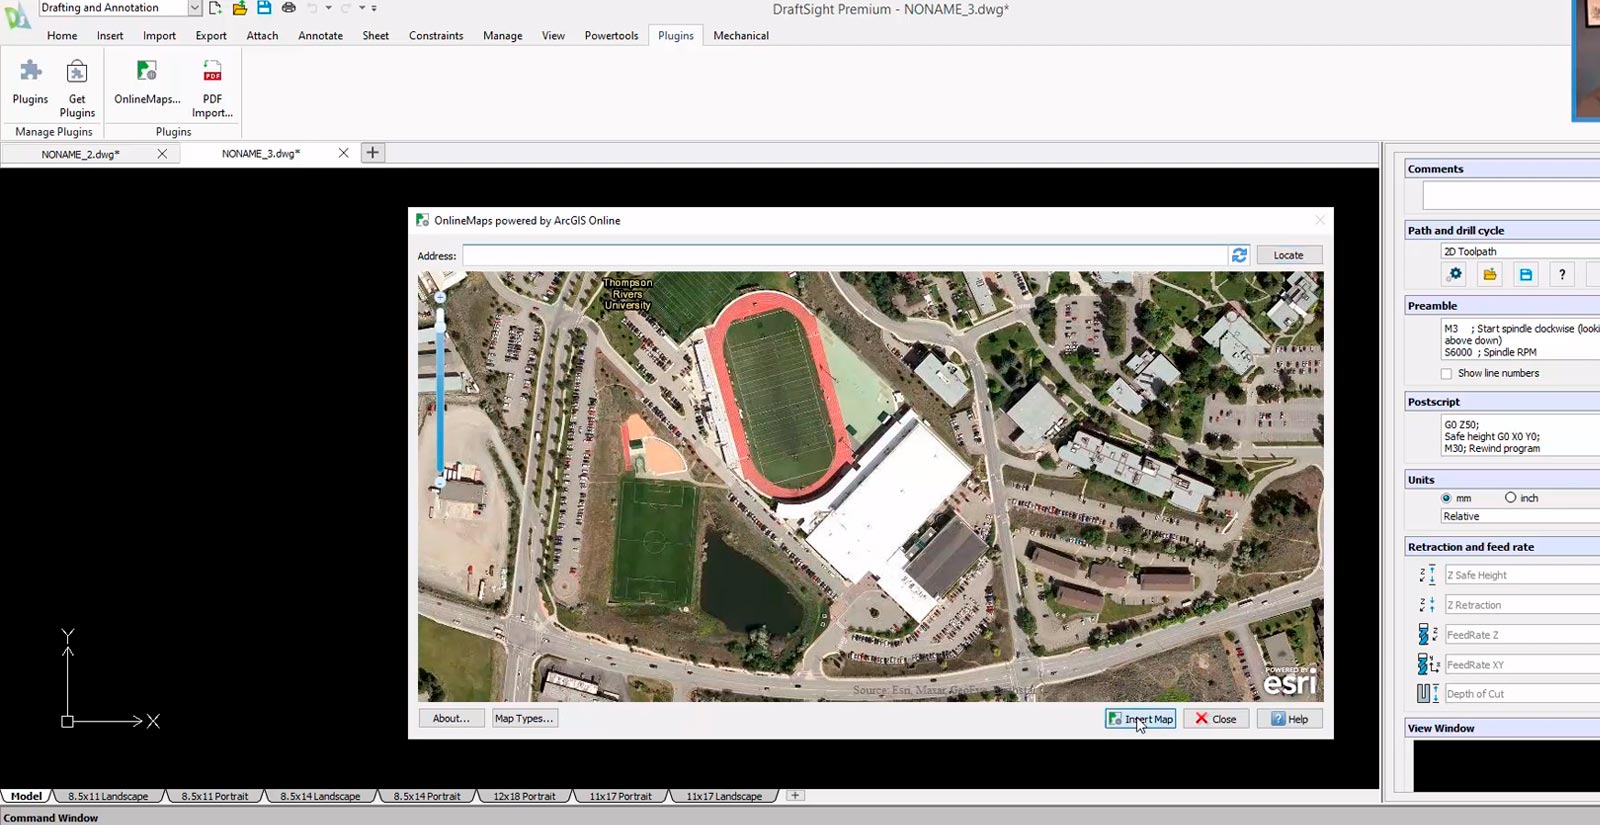Click the print icon in top toolbar

tap(289, 8)
